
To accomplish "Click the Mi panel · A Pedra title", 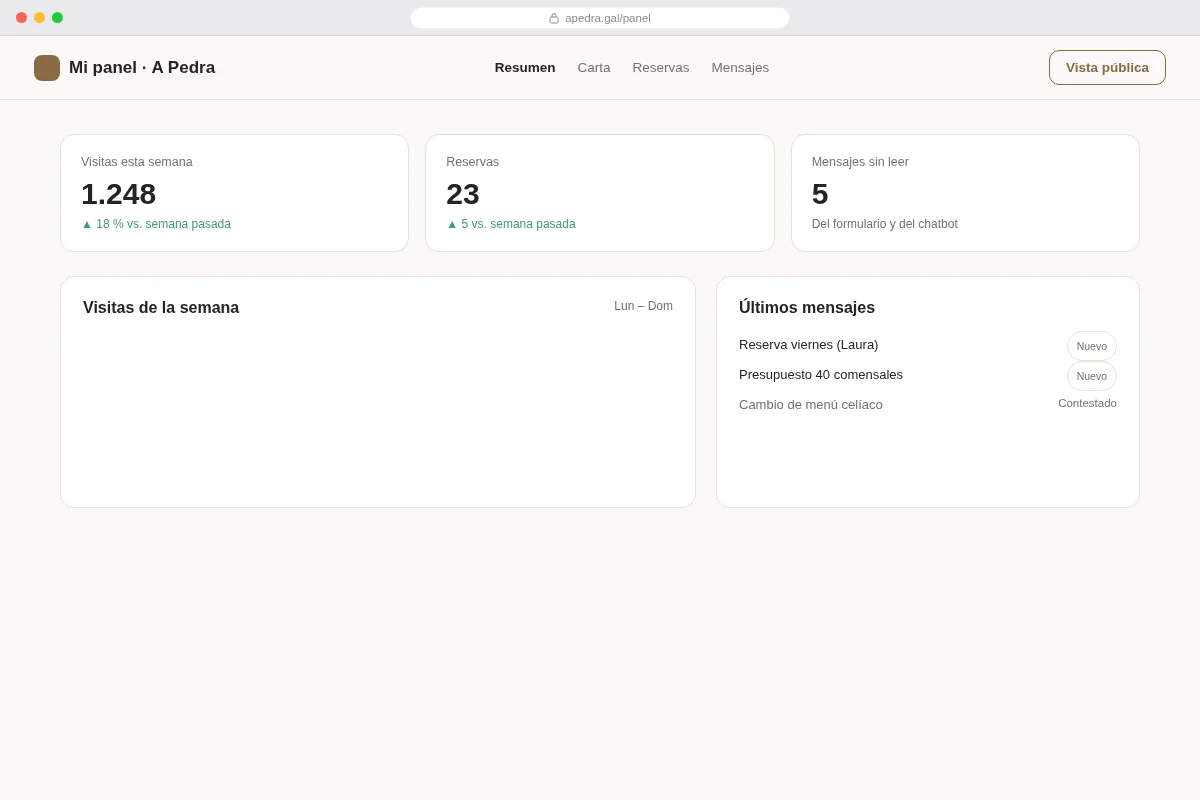I will [x=142, y=68].
